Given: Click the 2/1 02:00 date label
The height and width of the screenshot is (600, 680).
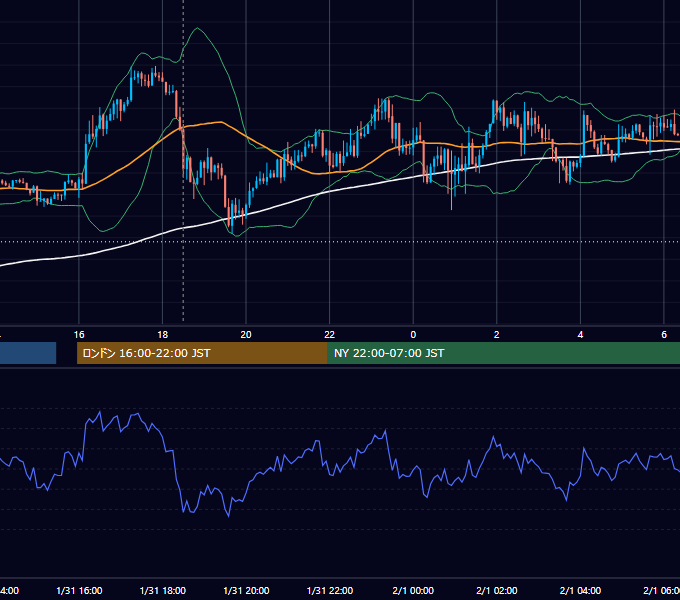Looking at the screenshot, I should [497, 590].
